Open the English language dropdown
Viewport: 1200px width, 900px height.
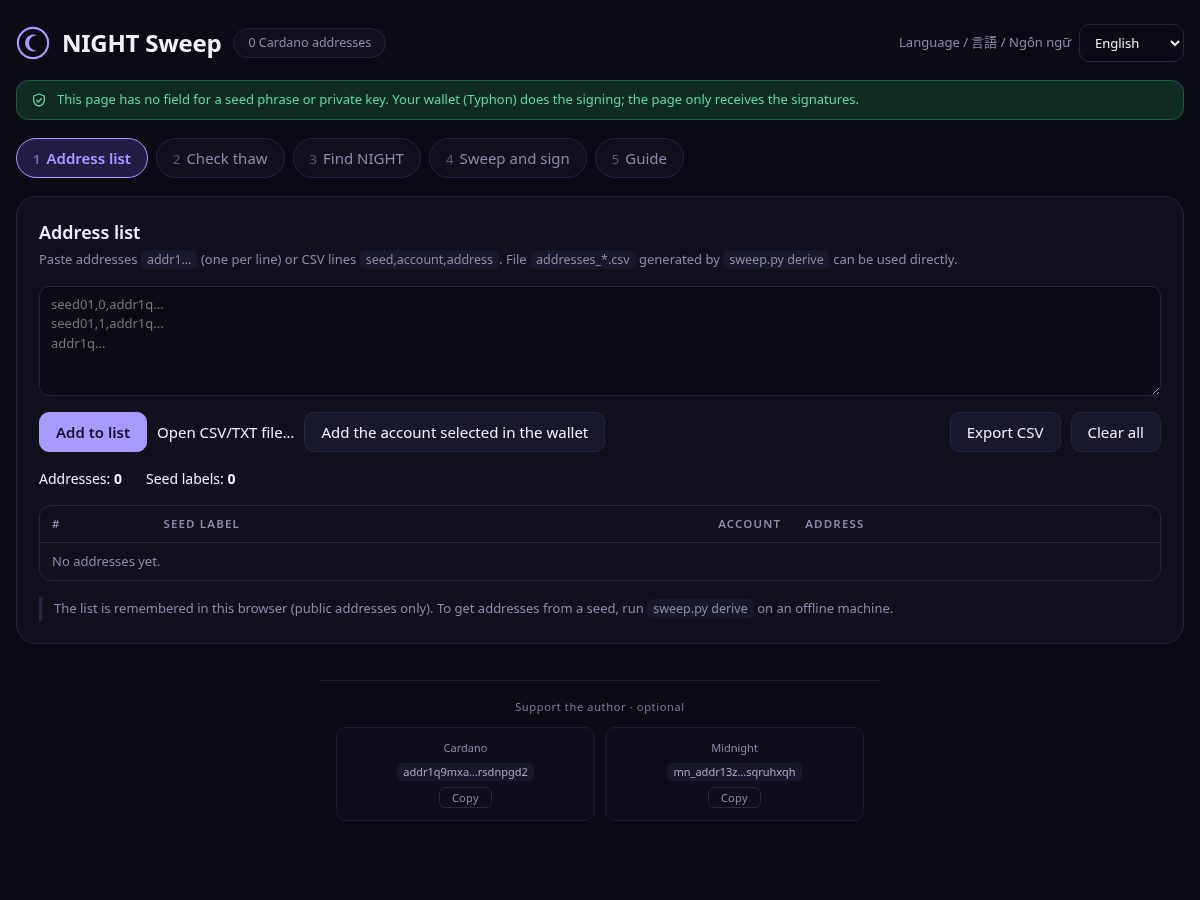click(1131, 43)
